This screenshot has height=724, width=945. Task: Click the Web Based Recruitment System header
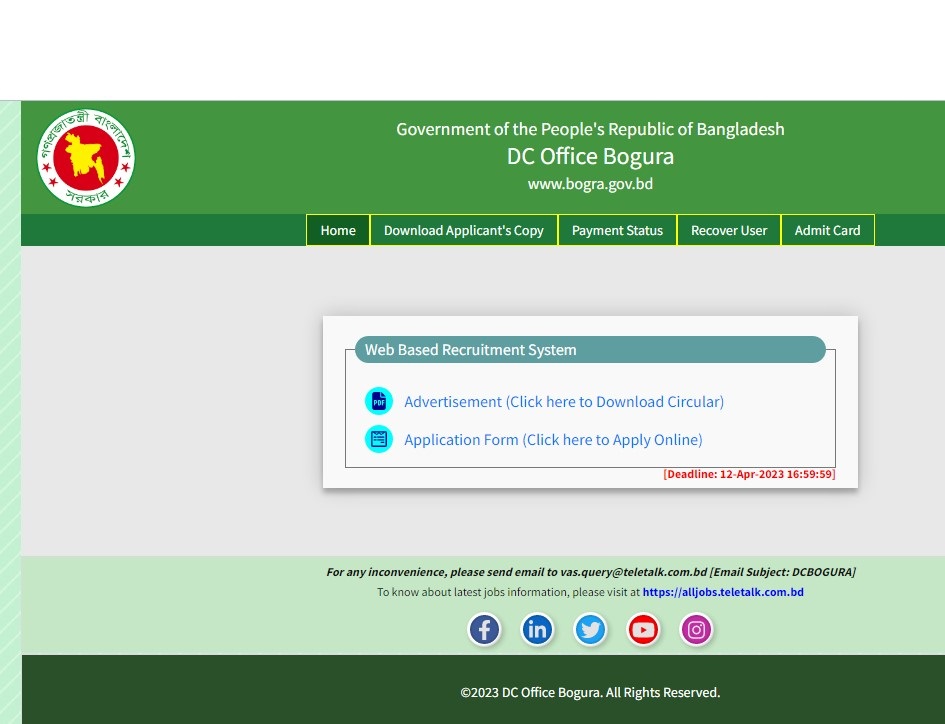(x=470, y=349)
